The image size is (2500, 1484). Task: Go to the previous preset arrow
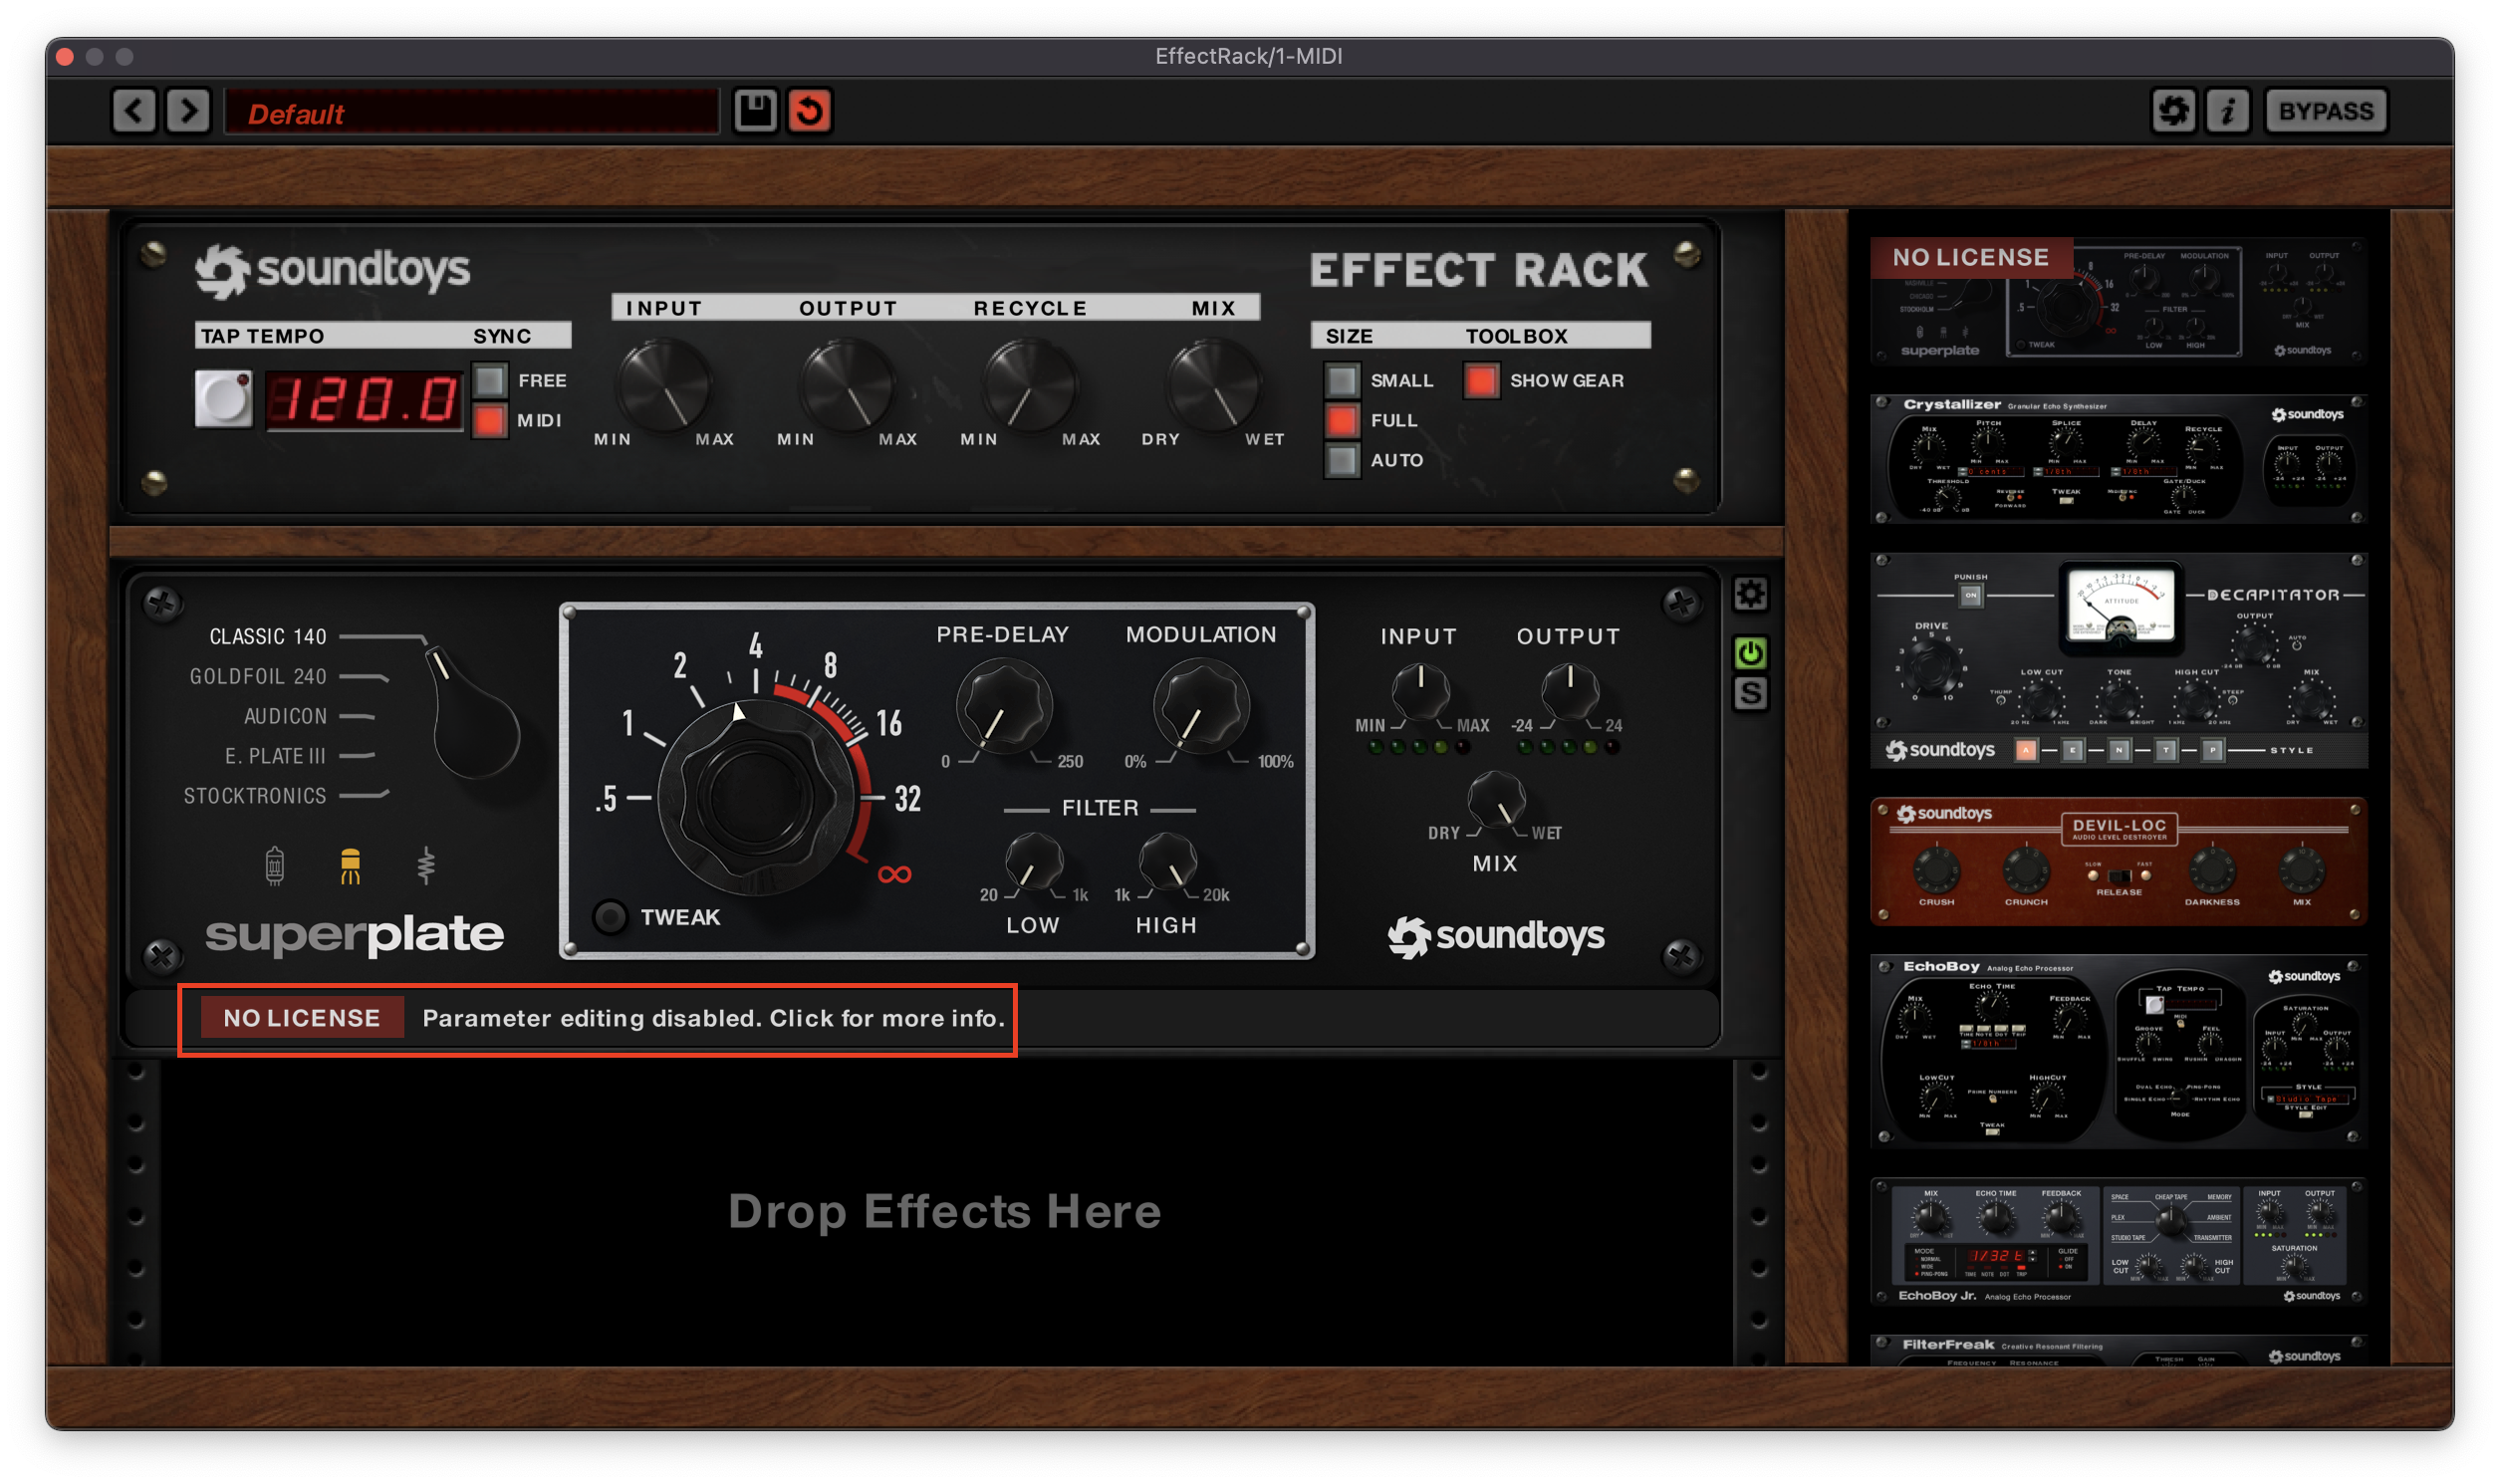pos(133,111)
